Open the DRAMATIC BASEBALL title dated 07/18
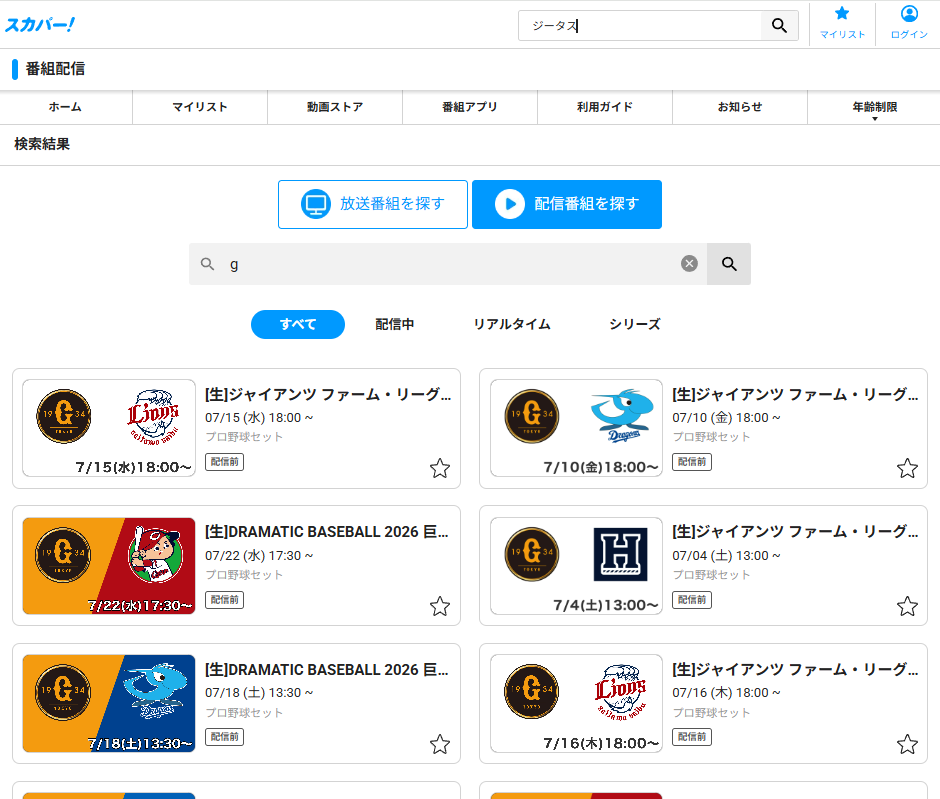This screenshot has height=799, width=940. click(327, 670)
